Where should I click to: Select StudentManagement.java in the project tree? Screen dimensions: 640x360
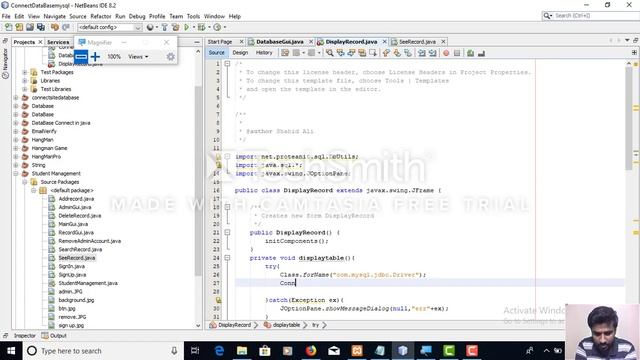pyautogui.click(x=88, y=283)
